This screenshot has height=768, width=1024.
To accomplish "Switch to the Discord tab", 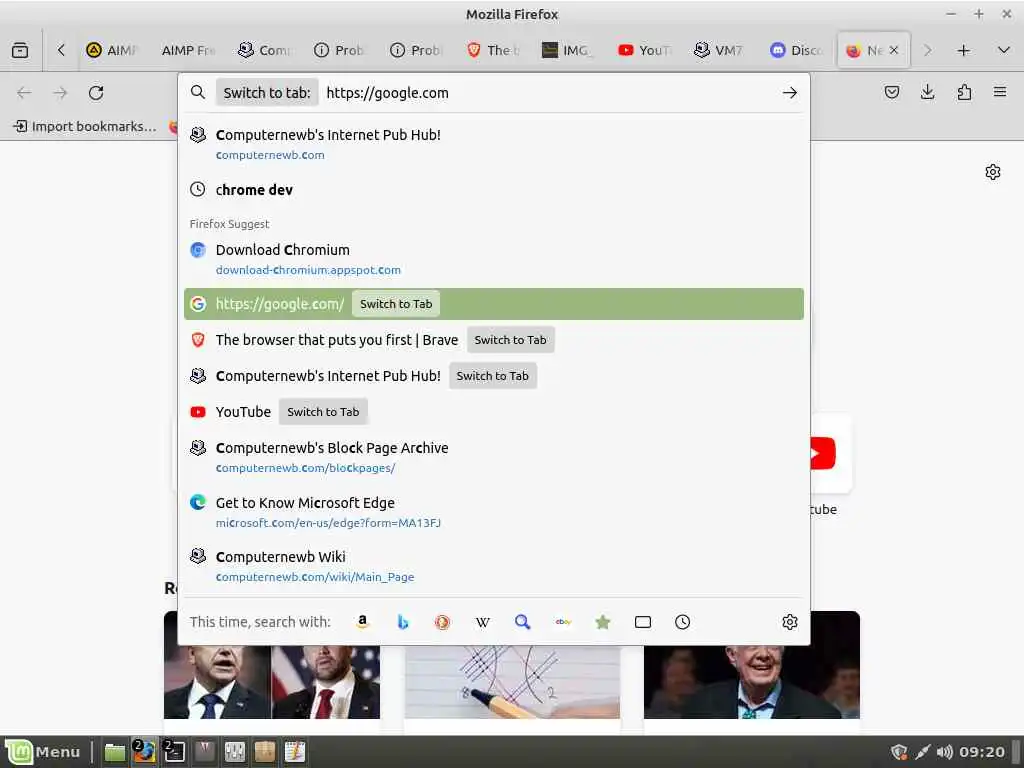I will pyautogui.click(x=796, y=50).
